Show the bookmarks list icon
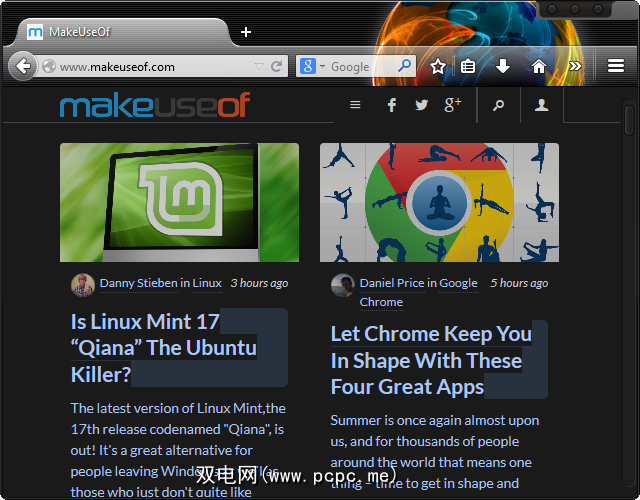Screen dimensions: 640x500 click(x=467, y=66)
